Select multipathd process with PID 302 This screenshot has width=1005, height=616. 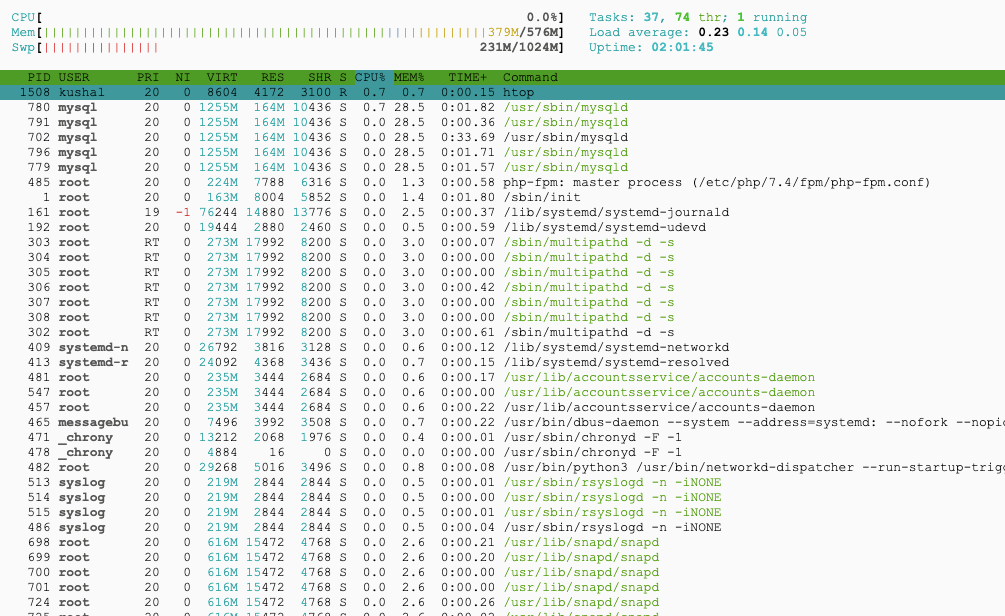click(x=502, y=332)
